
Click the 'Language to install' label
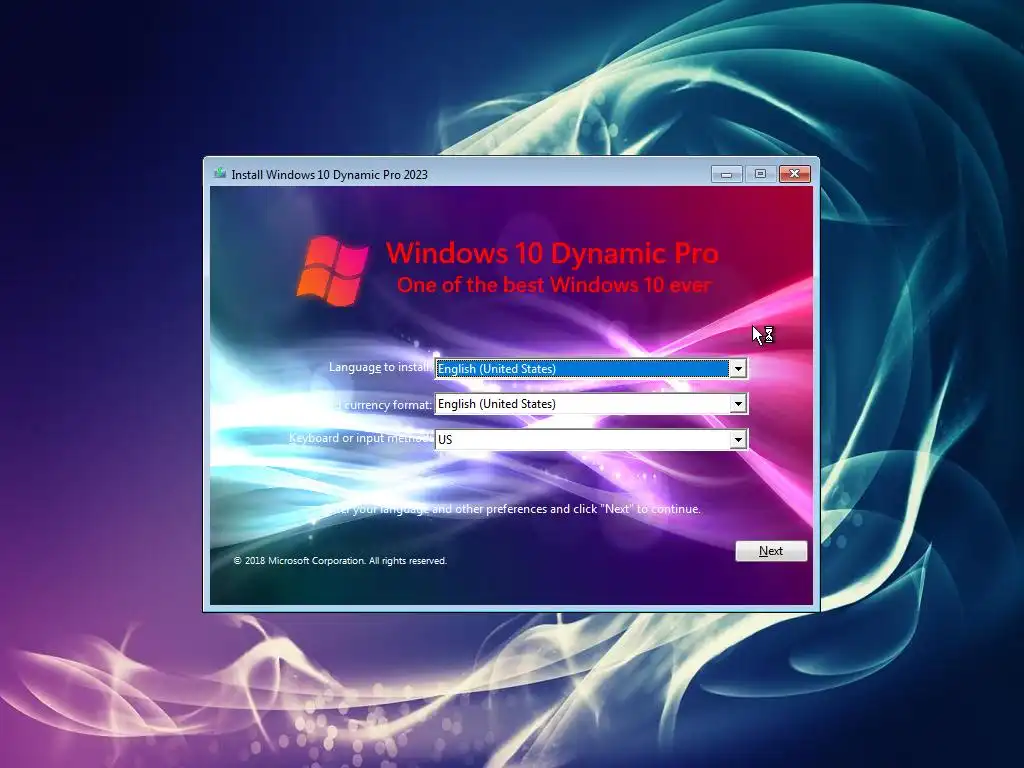pos(380,367)
